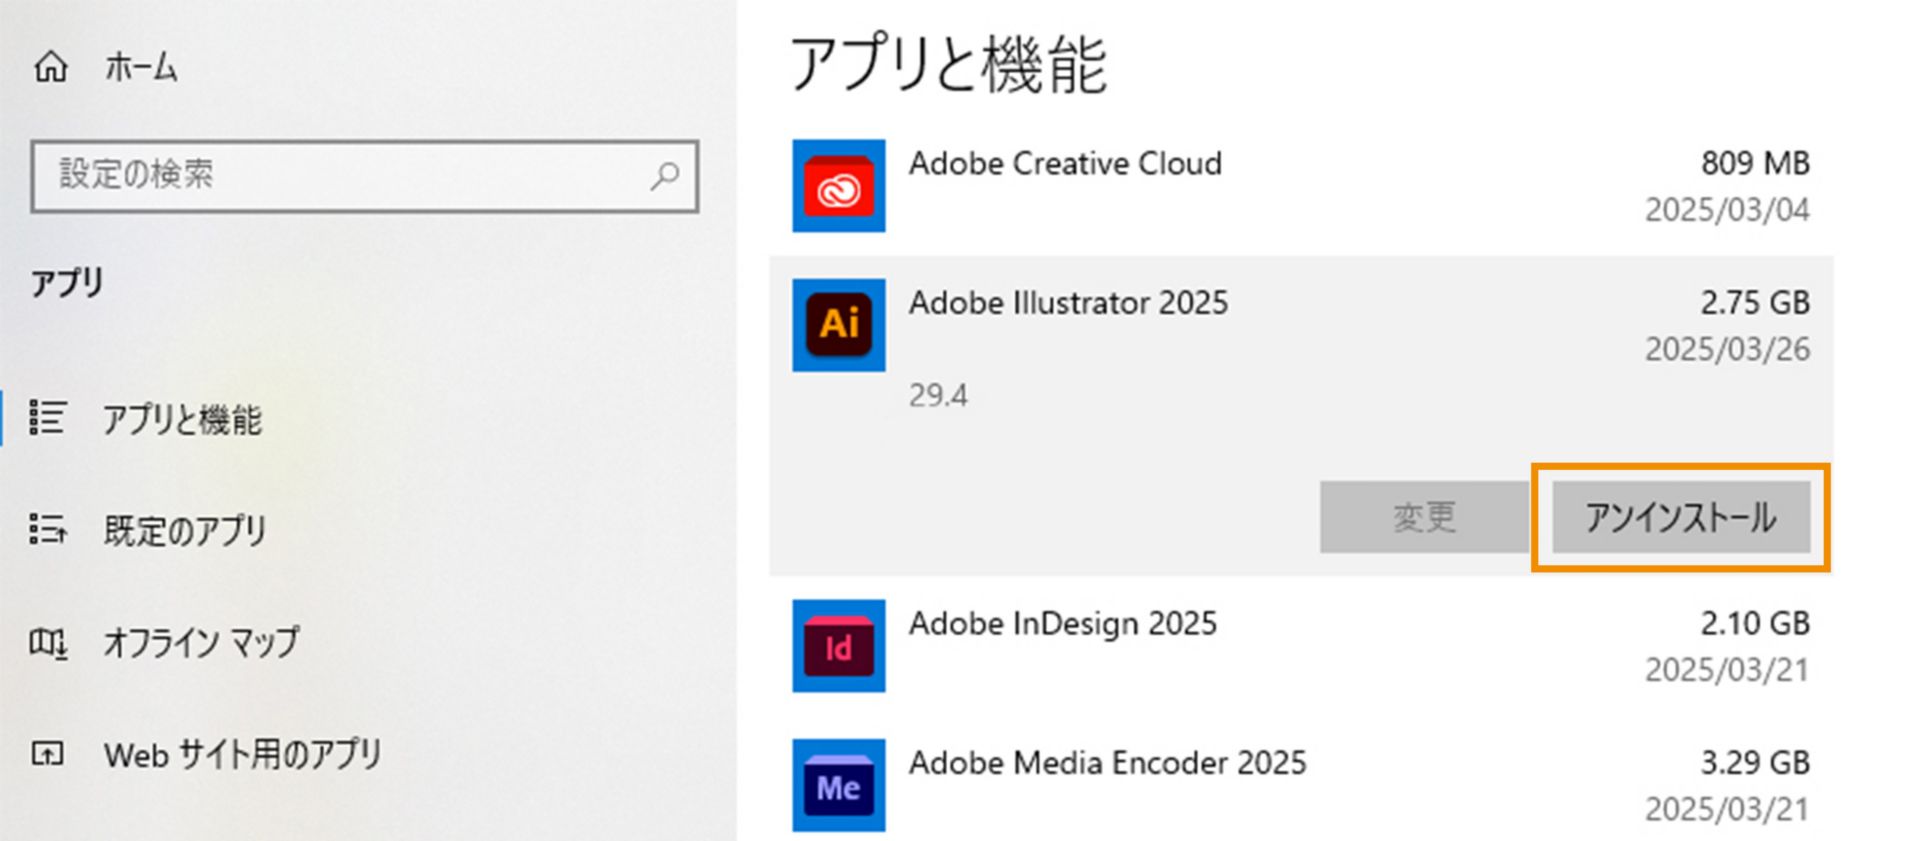Click the 809 MB size value
The height and width of the screenshot is (841, 1920).
(1755, 163)
